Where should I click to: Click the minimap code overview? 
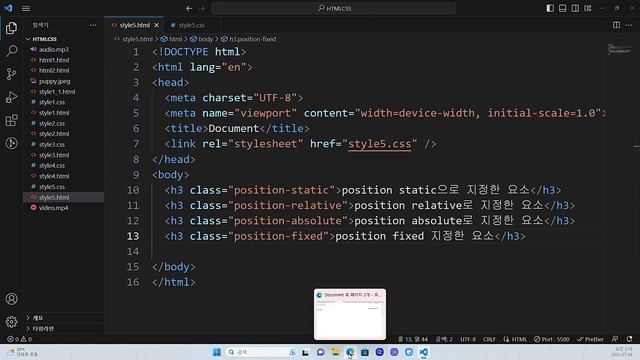click(619, 49)
